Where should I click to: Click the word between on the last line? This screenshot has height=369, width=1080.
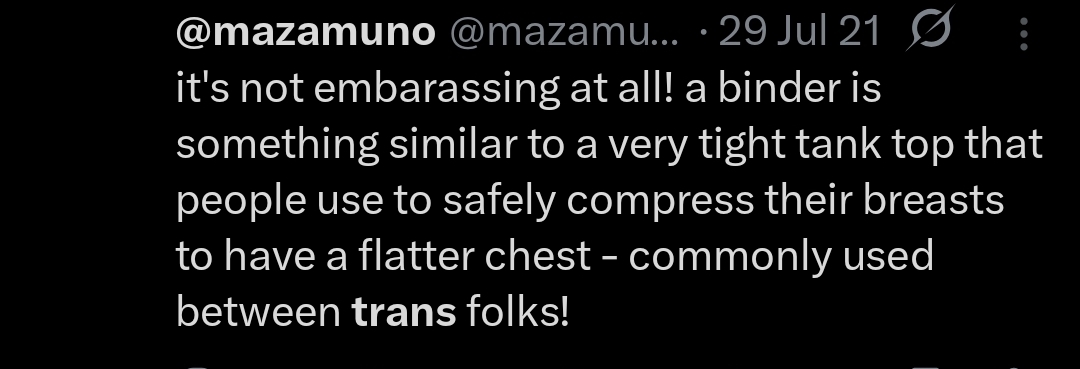(258, 312)
